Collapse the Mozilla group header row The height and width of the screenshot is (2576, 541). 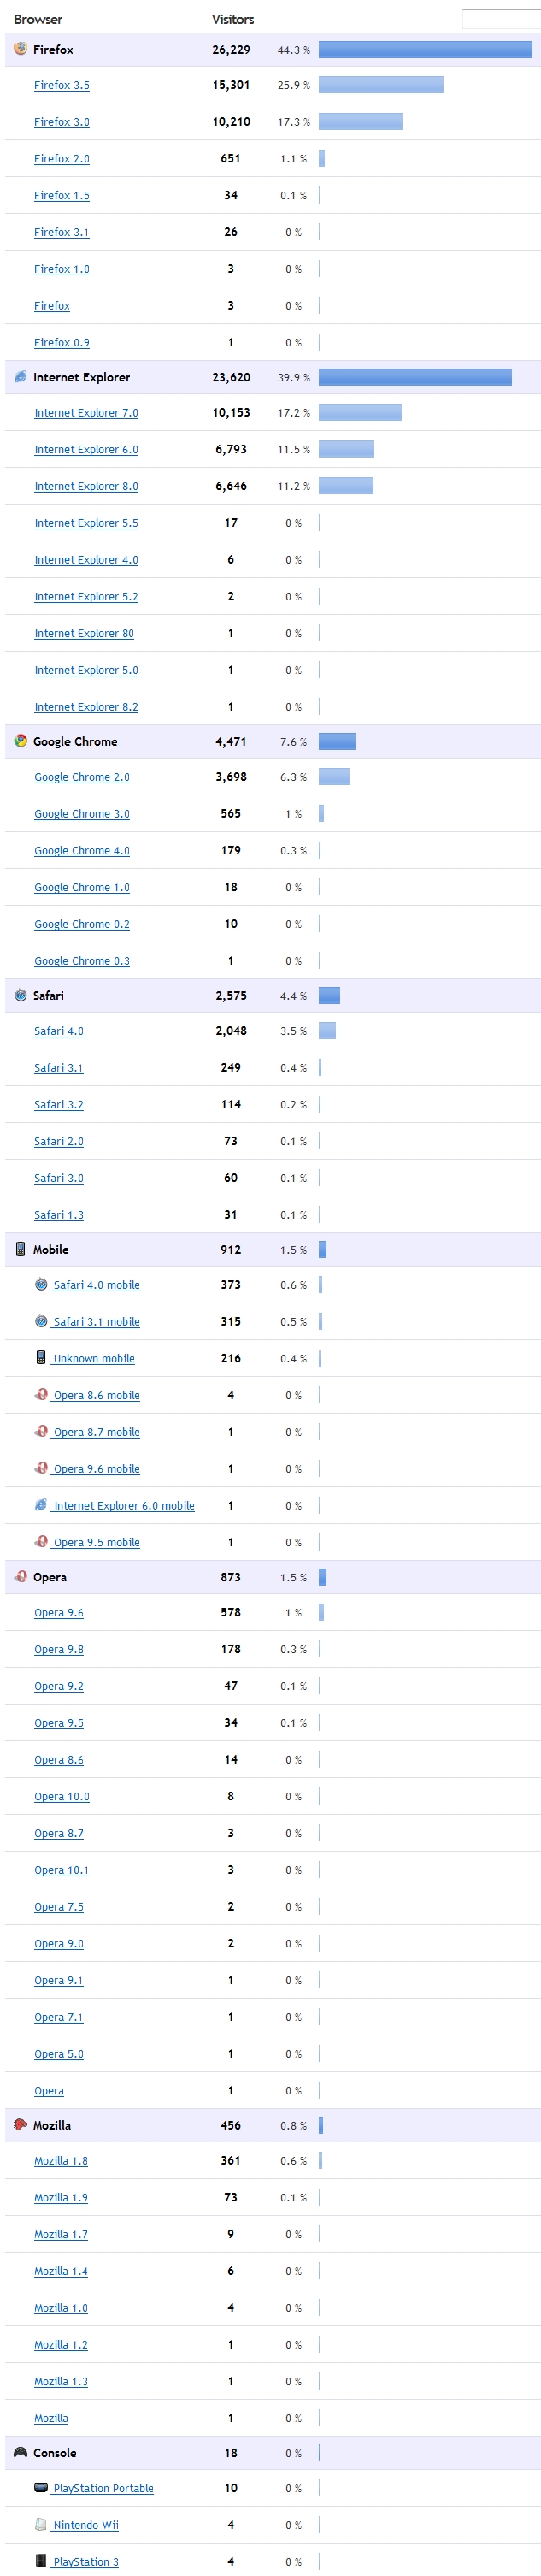[273, 2125]
